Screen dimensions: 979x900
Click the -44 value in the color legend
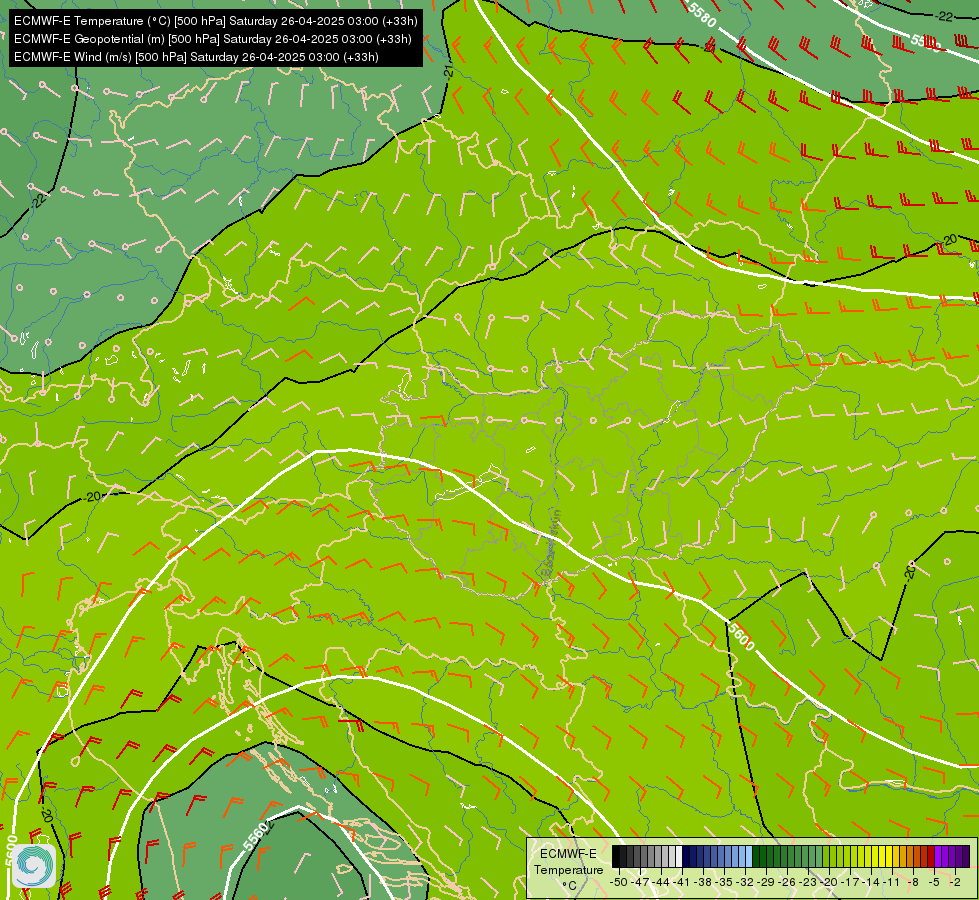pos(661,882)
